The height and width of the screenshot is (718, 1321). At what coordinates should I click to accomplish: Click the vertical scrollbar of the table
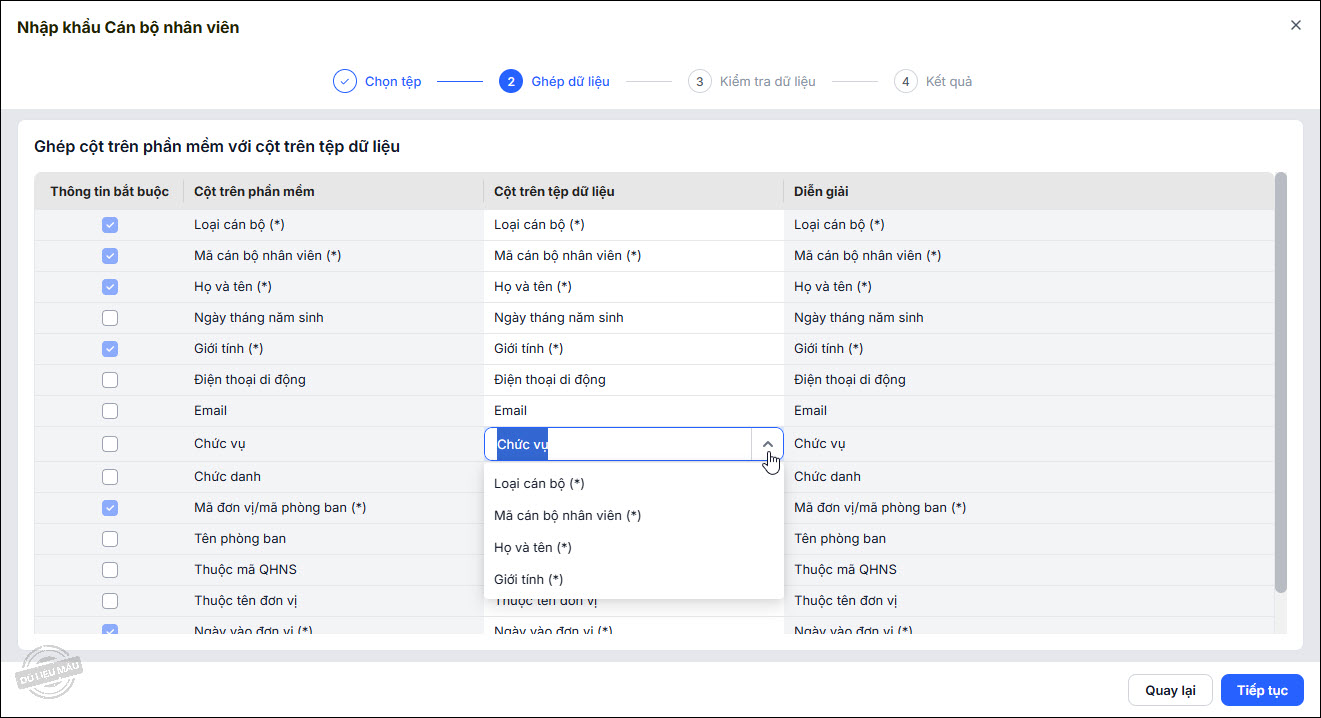coord(1281,380)
